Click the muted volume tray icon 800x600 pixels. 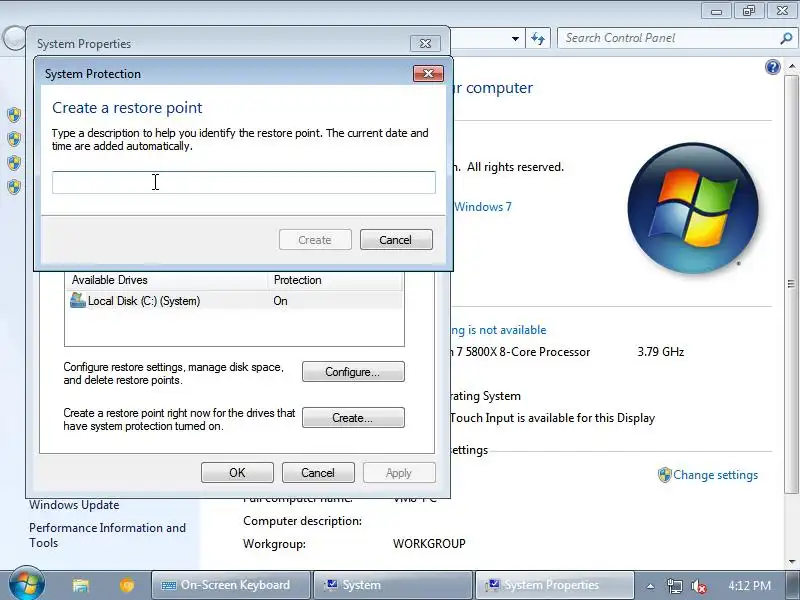point(698,586)
